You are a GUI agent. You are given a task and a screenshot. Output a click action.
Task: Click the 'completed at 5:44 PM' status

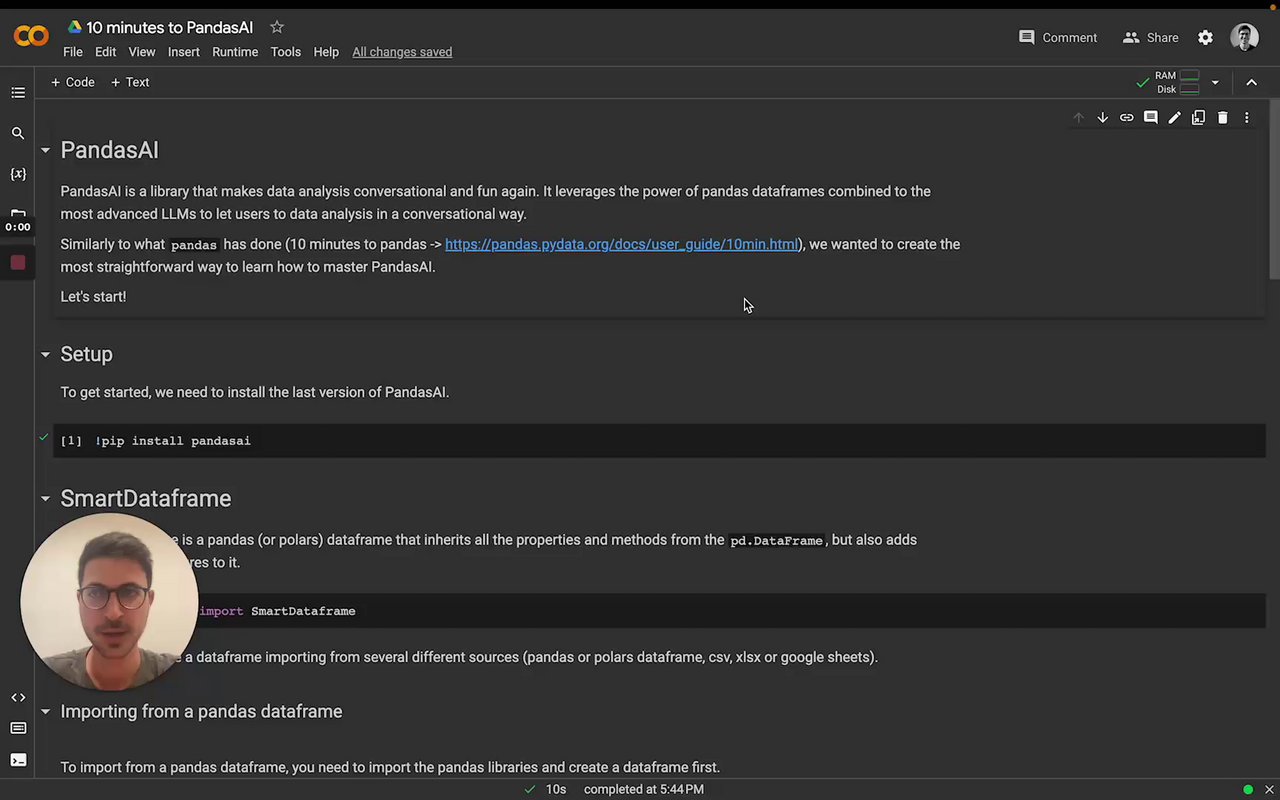(x=644, y=789)
